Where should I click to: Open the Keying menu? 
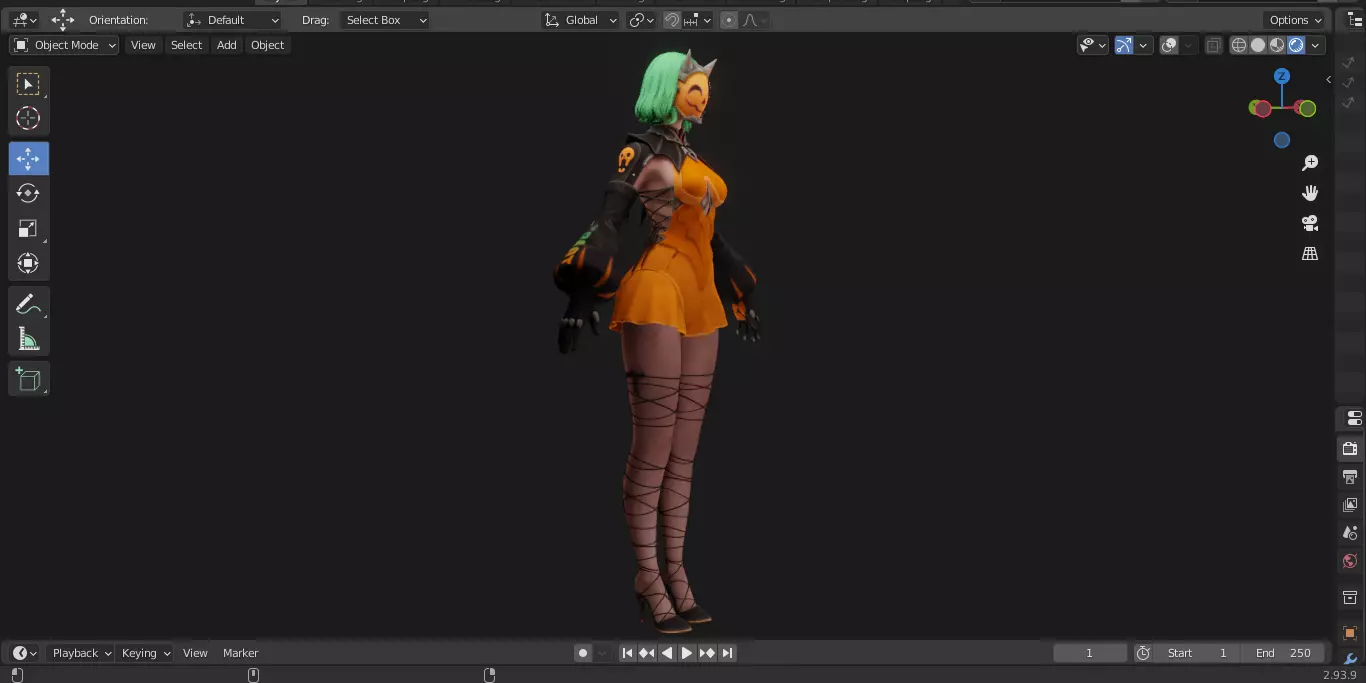pyautogui.click(x=145, y=653)
